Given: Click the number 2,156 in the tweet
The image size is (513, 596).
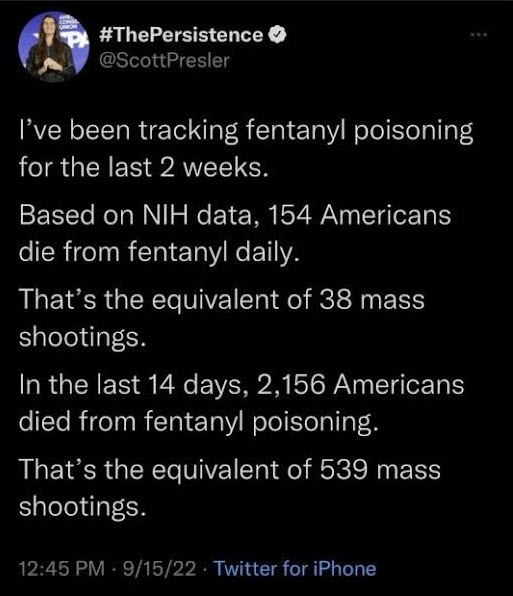Looking at the screenshot, I should pos(291,385).
